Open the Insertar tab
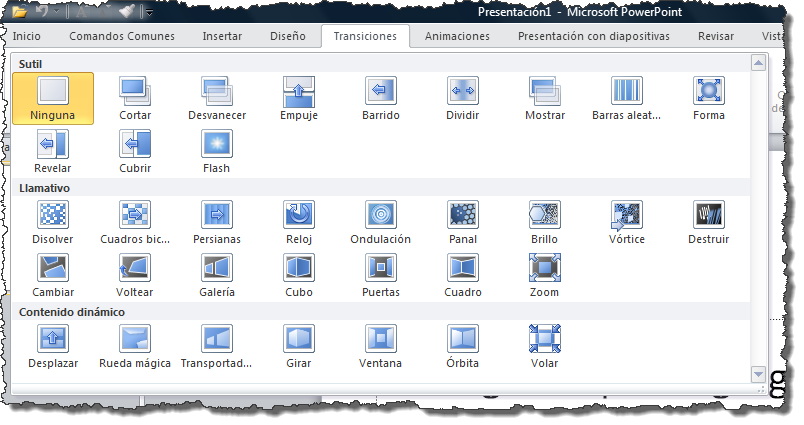The width and height of the screenshot is (804, 425). click(222, 36)
